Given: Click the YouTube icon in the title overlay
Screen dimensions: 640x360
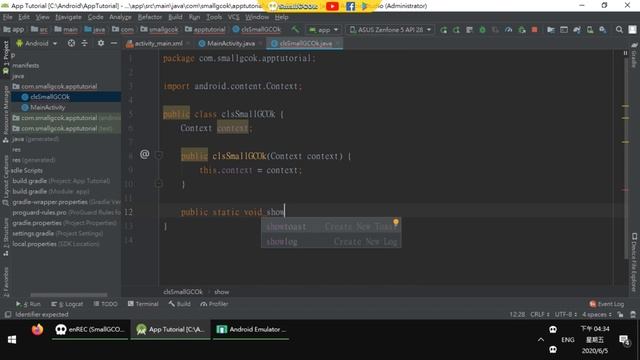Looking at the screenshot, I should pos(332,6).
